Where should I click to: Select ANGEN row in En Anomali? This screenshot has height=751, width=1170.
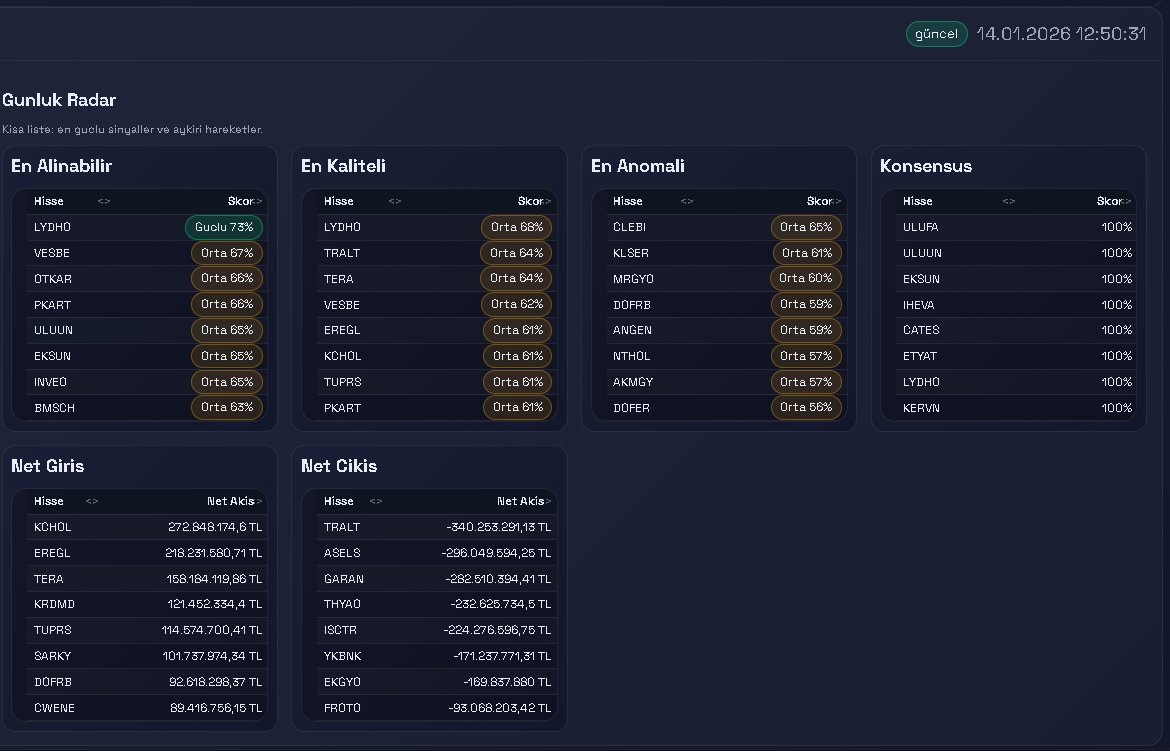point(727,330)
